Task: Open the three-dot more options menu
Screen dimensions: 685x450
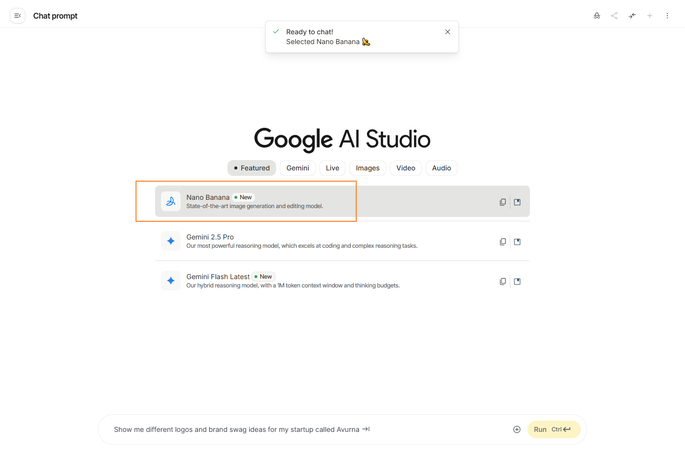Action: [x=667, y=16]
